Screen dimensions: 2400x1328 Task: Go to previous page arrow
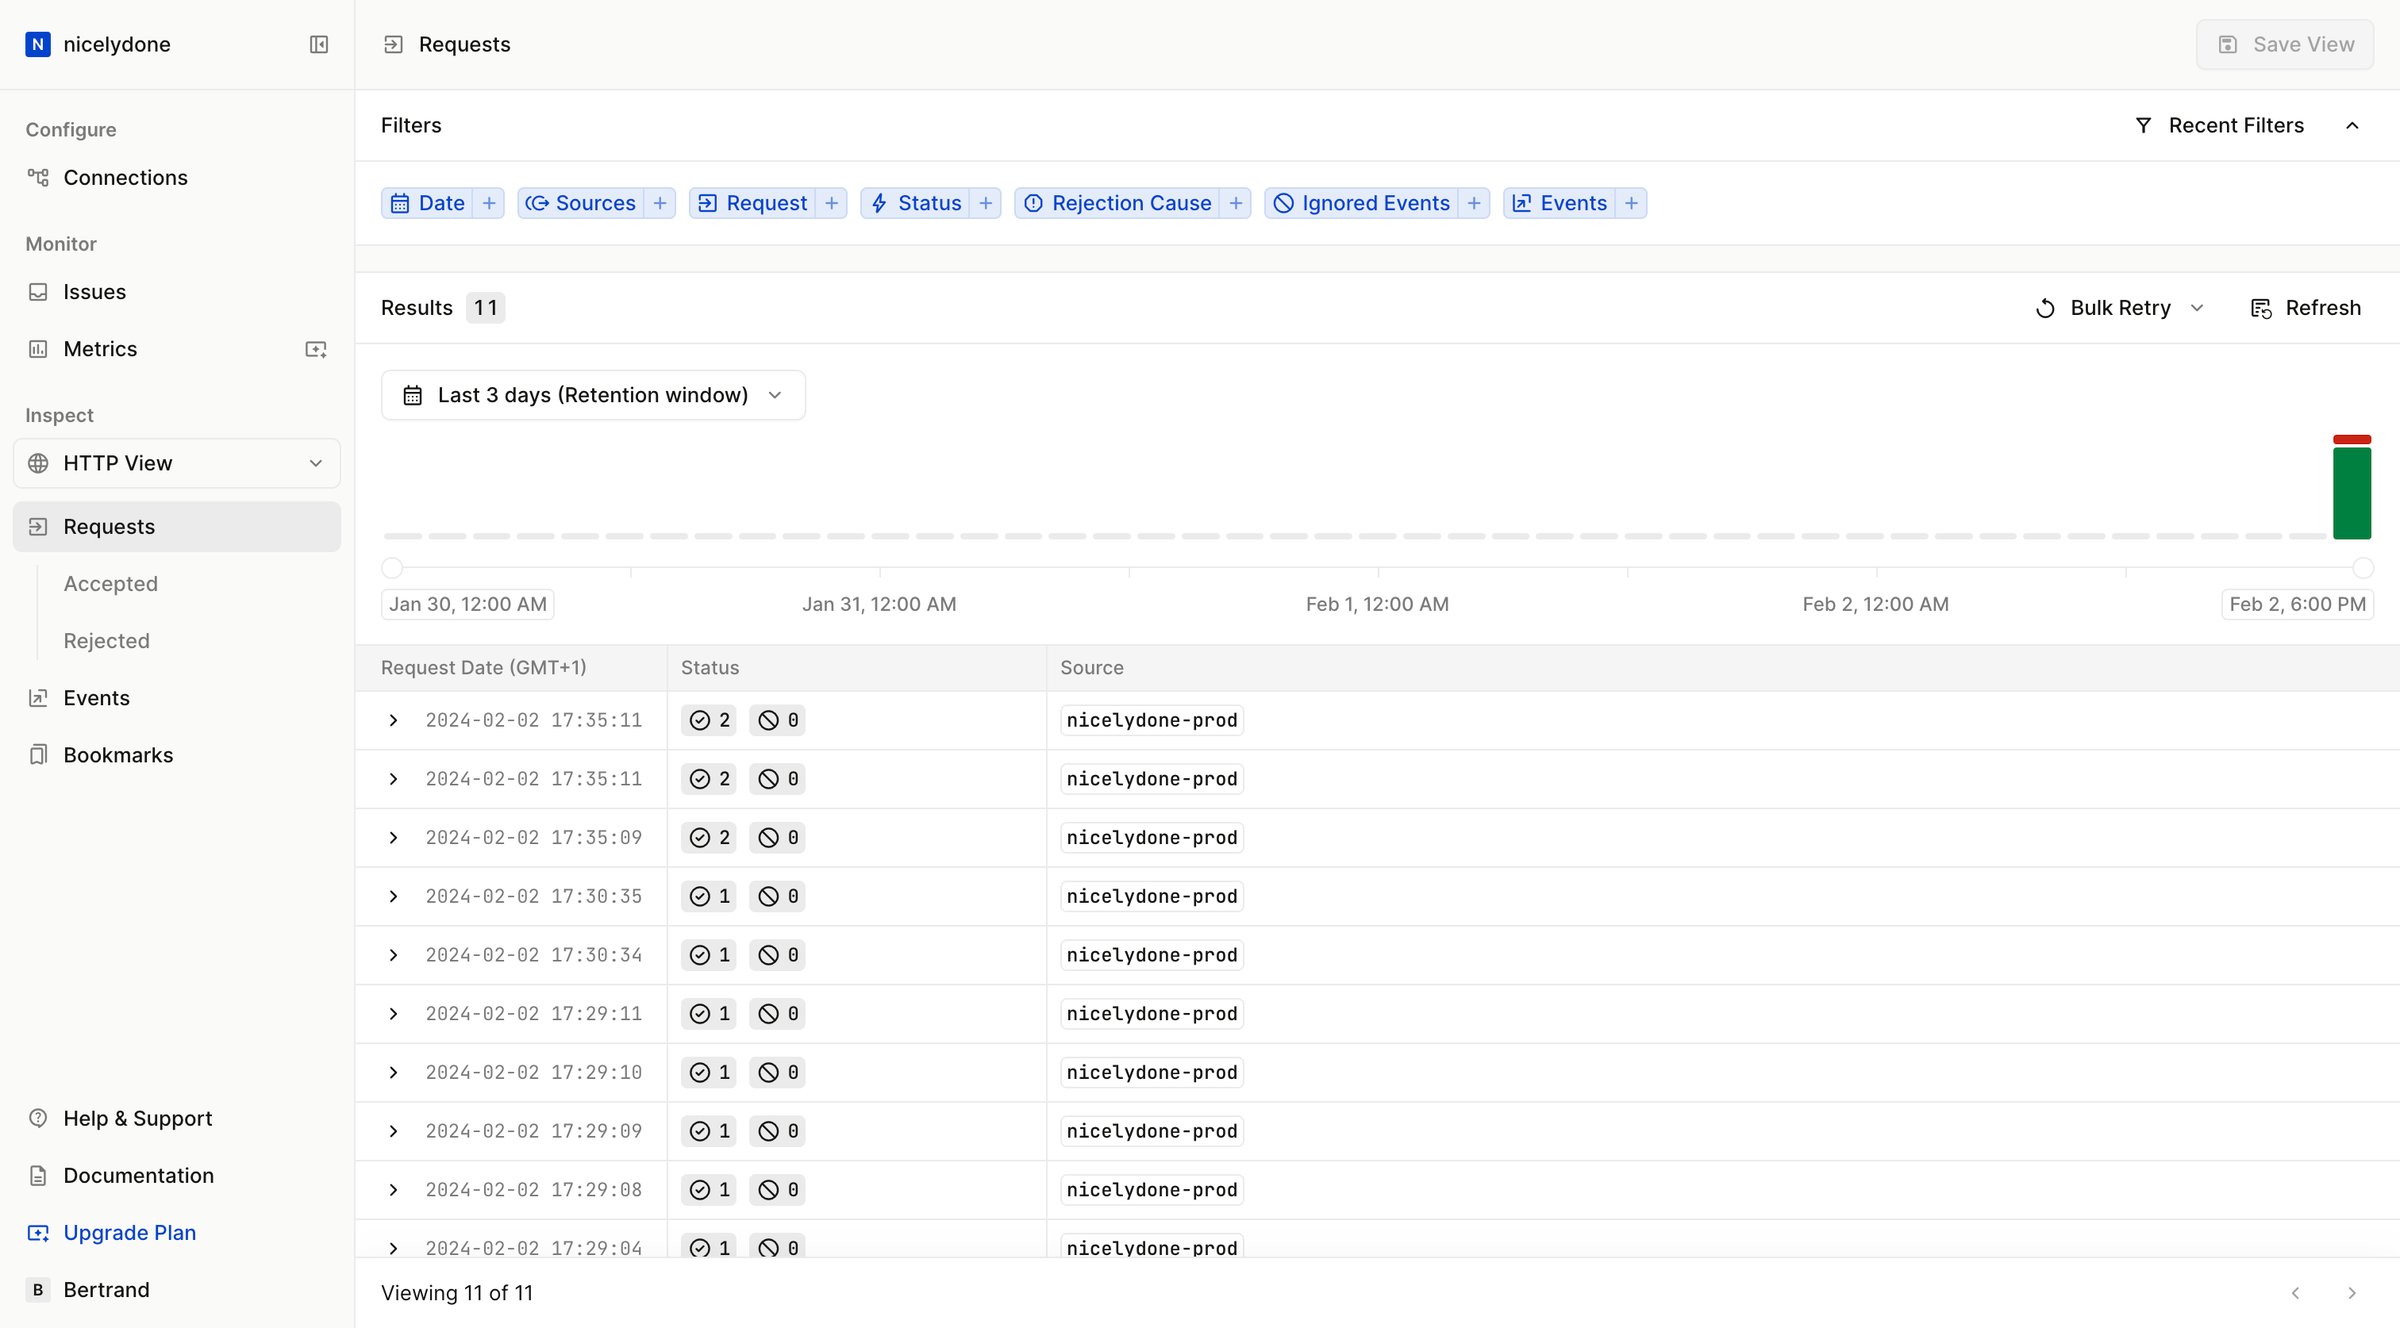click(x=2296, y=1293)
